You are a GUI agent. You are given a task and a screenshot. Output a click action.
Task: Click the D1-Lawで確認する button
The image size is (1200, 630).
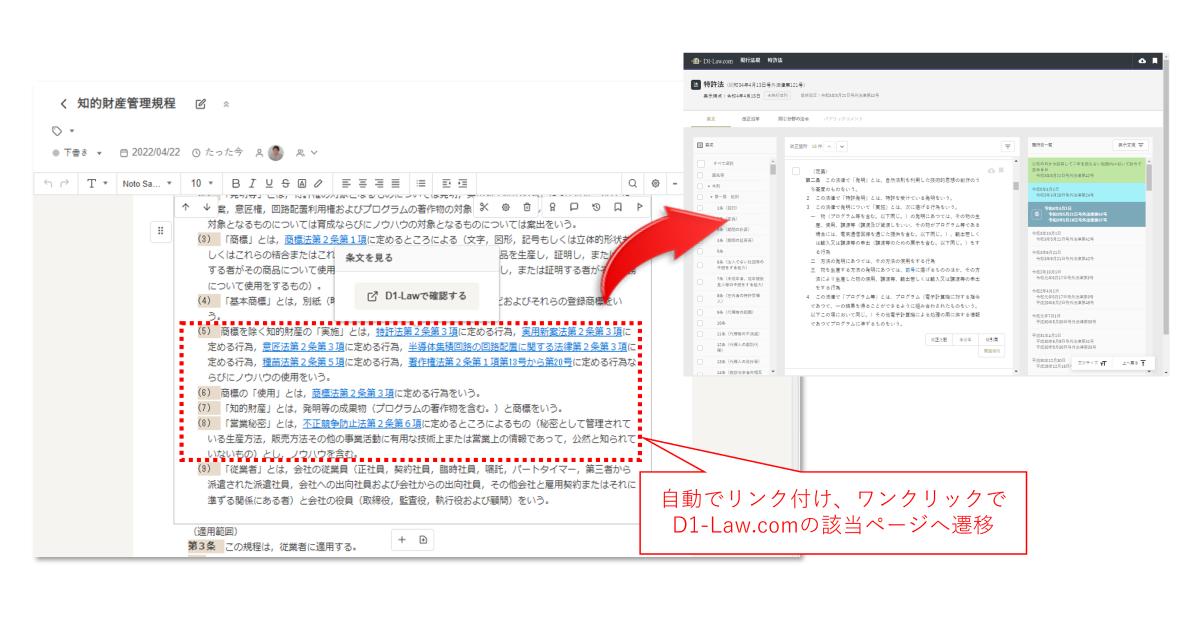click(416, 296)
